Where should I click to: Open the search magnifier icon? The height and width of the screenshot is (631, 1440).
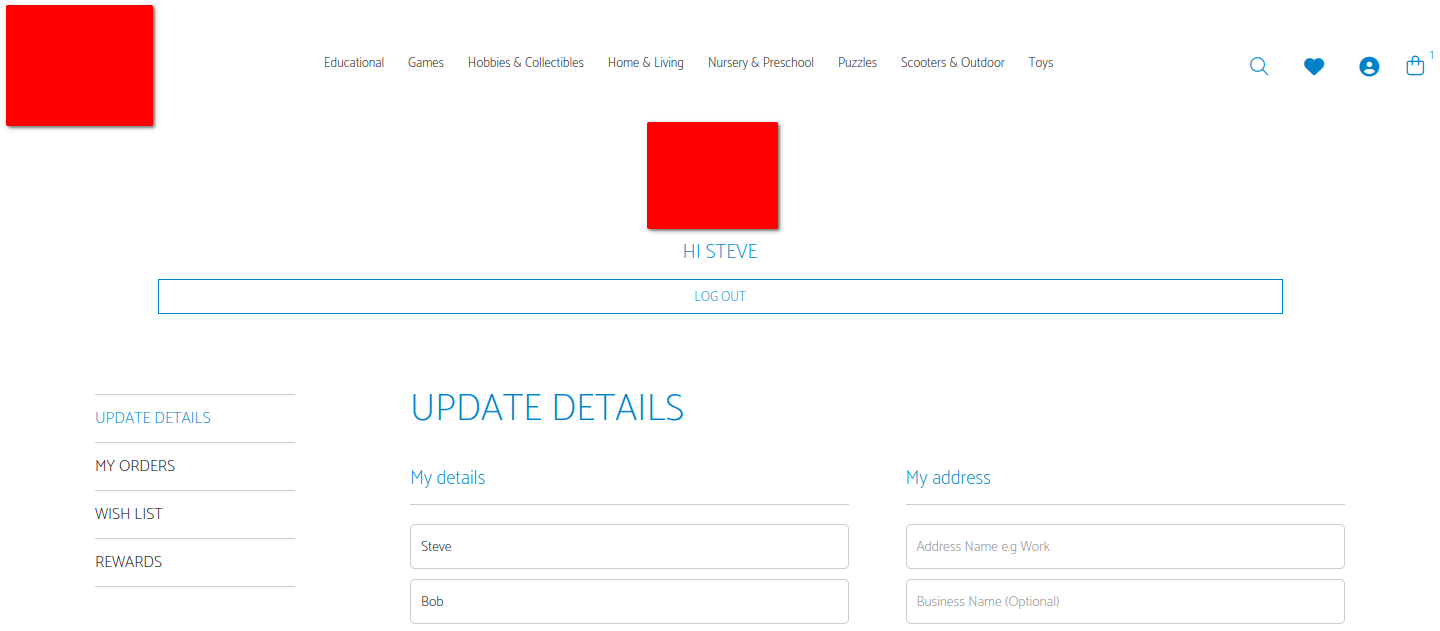(x=1259, y=67)
